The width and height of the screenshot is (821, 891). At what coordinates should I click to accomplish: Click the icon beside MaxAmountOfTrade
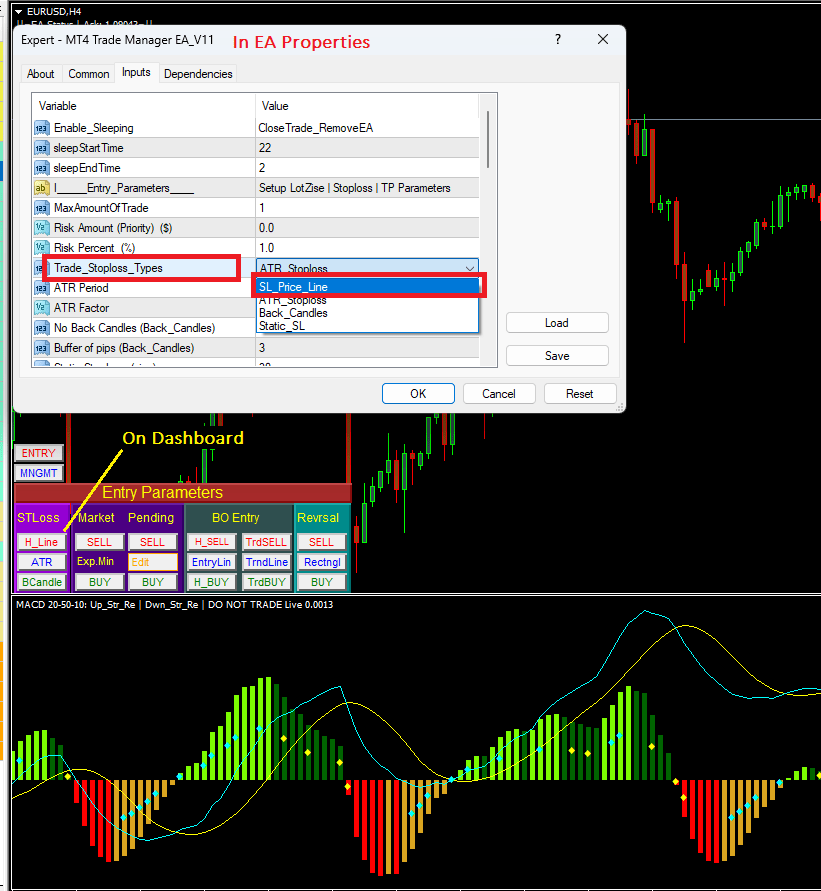pos(42,208)
